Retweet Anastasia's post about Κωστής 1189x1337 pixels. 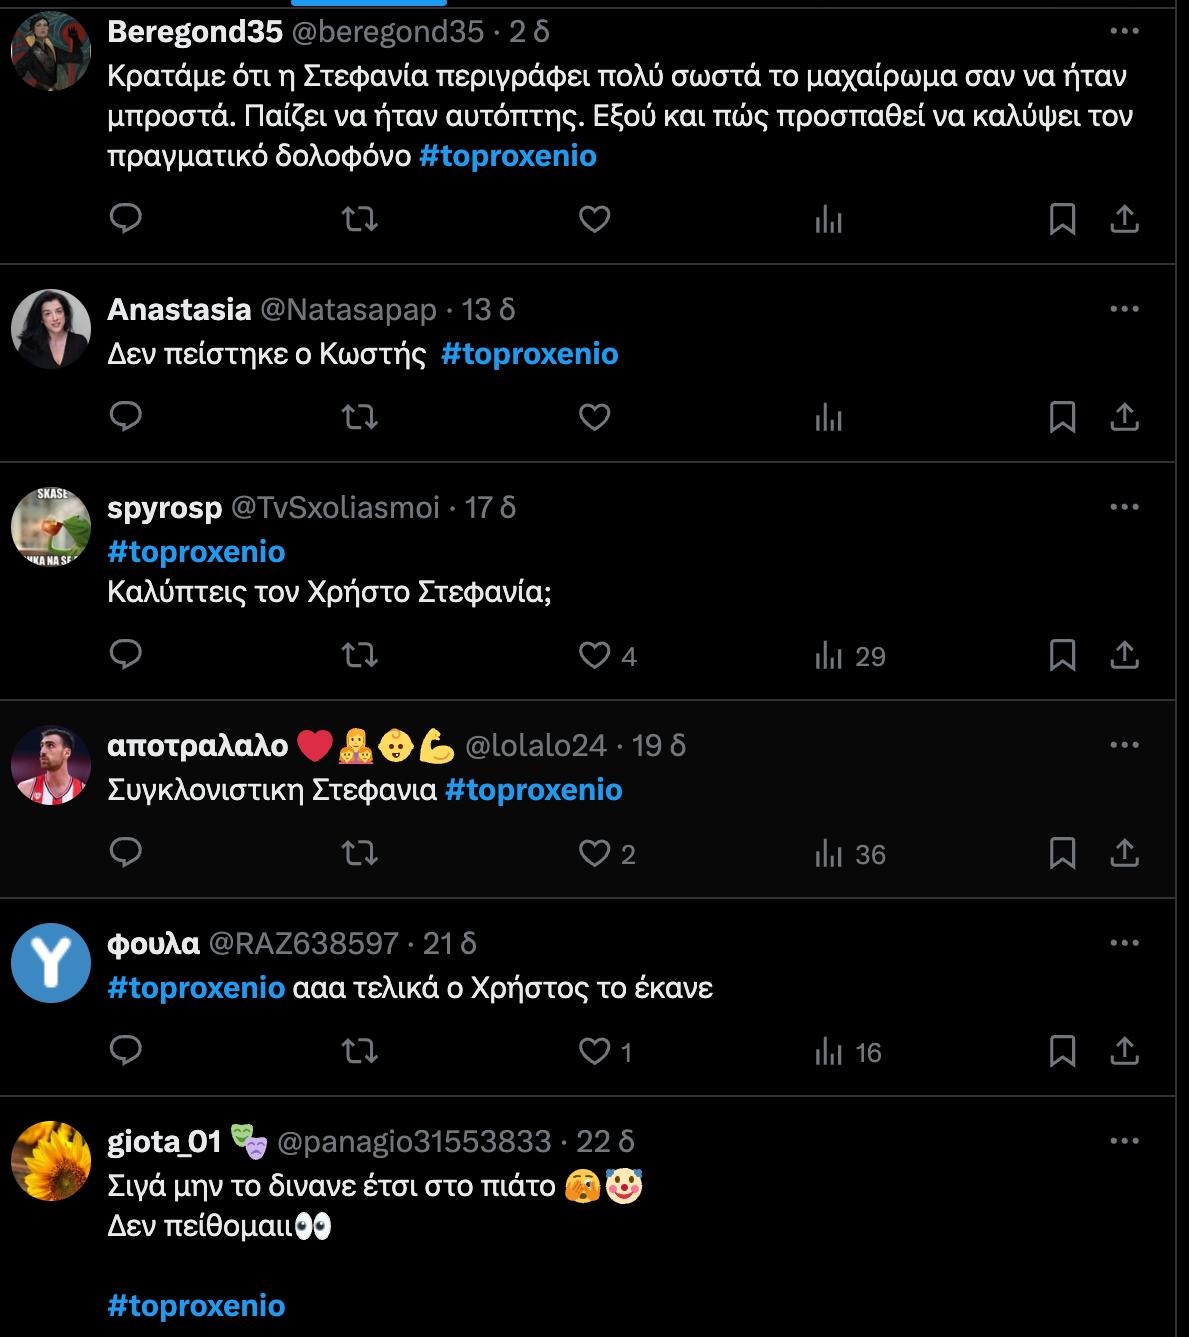tap(359, 416)
